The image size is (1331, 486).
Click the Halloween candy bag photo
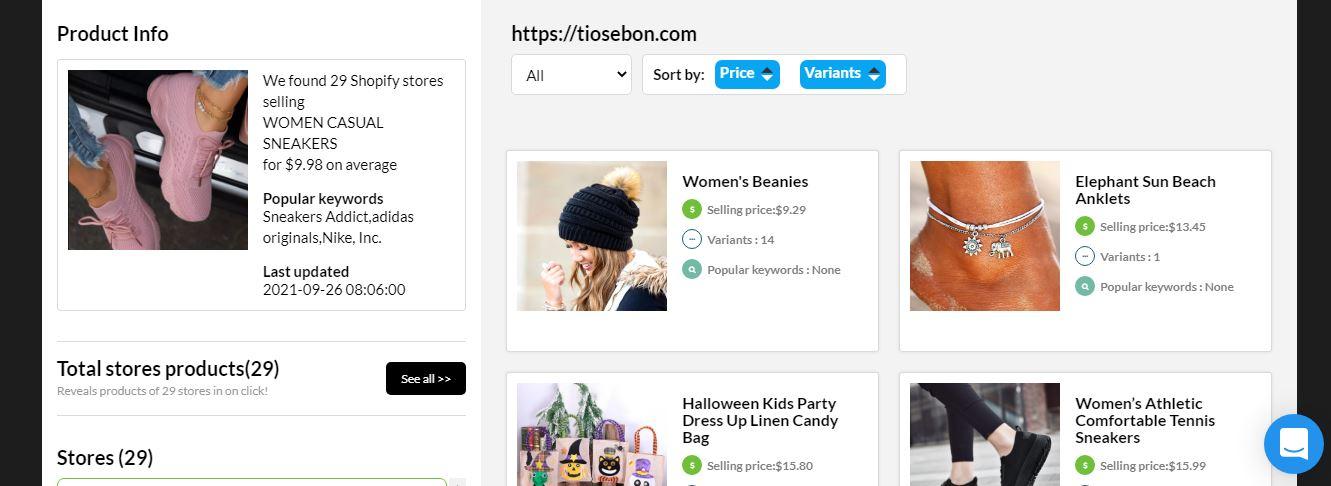tap(592, 434)
